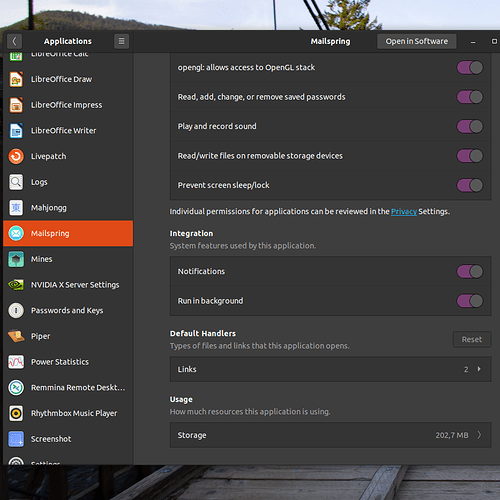The width and height of the screenshot is (500, 500).
Task: Click the Power Statistics icon
Action: pos(16,362)
